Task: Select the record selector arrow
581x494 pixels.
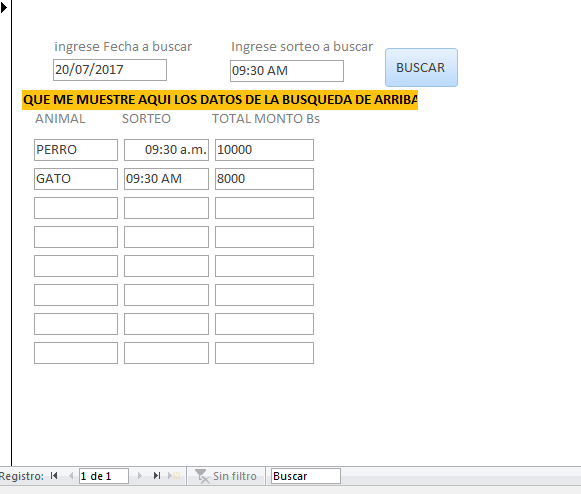Action: click(4, 7)
